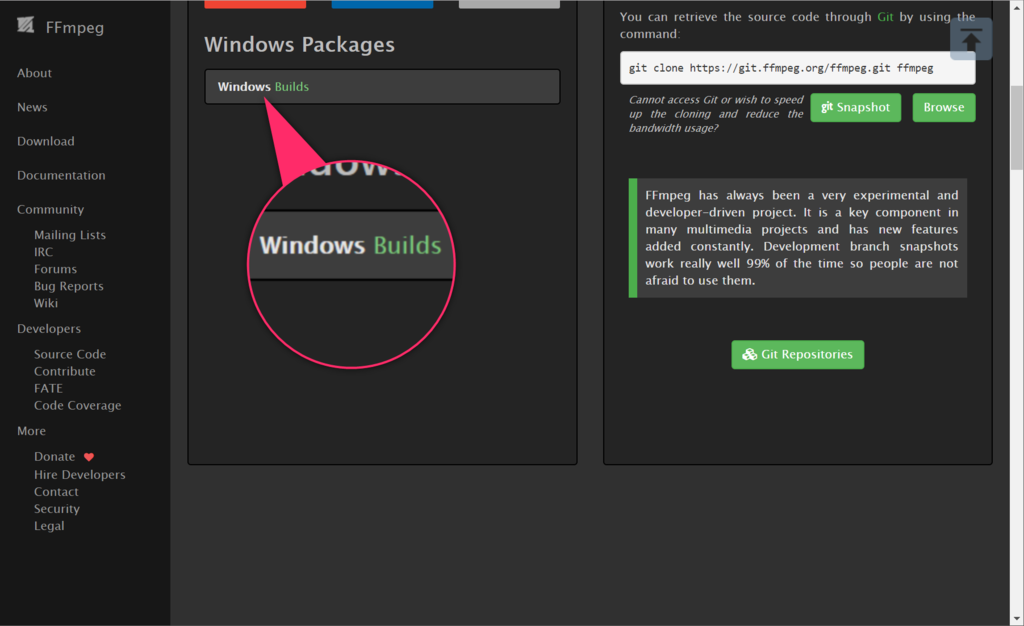Click the FFmpeg logo icon
This screenshot has width=1024, height=626.
pyautogui.click(x=25, y=25)
